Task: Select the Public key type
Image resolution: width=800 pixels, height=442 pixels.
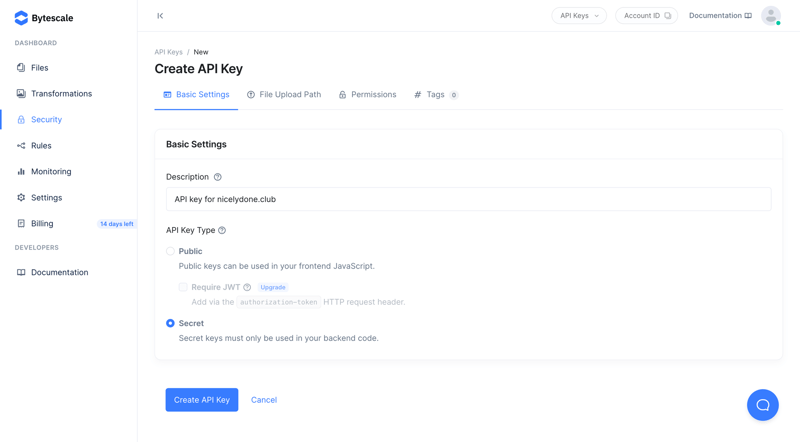Action: 170,251
